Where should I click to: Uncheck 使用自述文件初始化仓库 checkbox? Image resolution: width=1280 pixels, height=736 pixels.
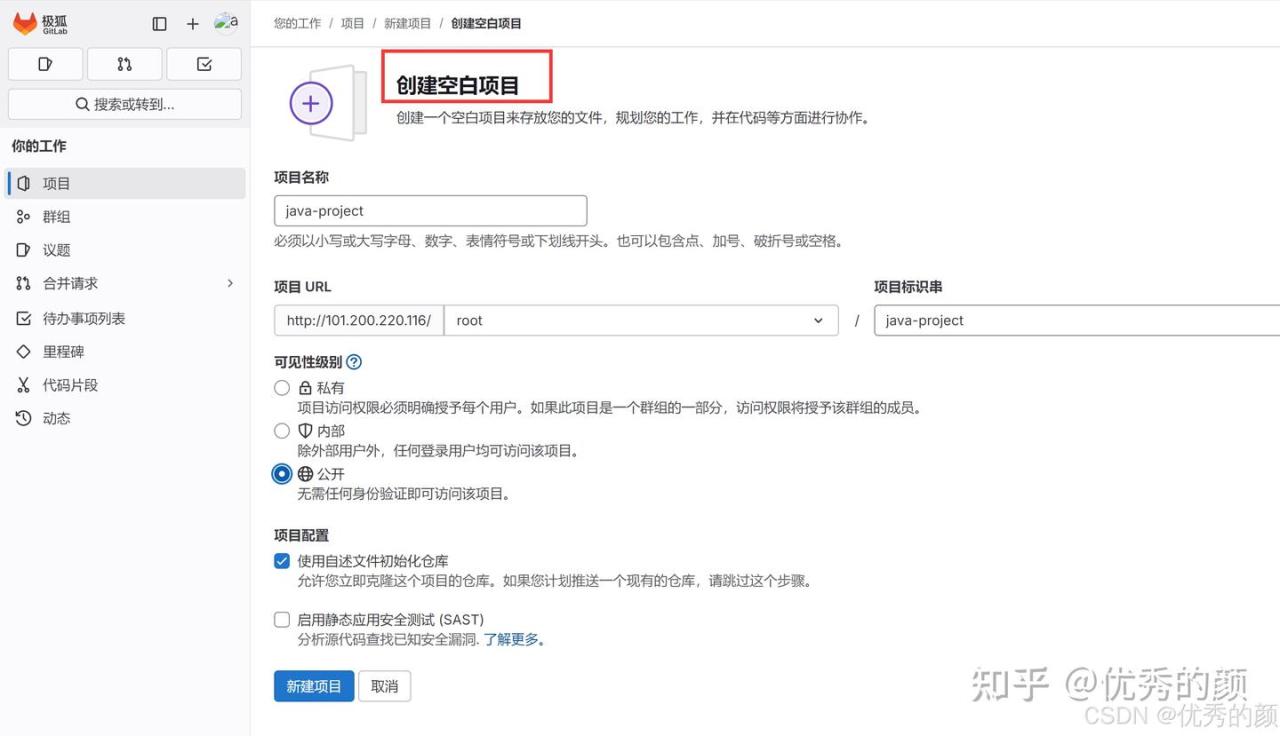coord(282,561)
